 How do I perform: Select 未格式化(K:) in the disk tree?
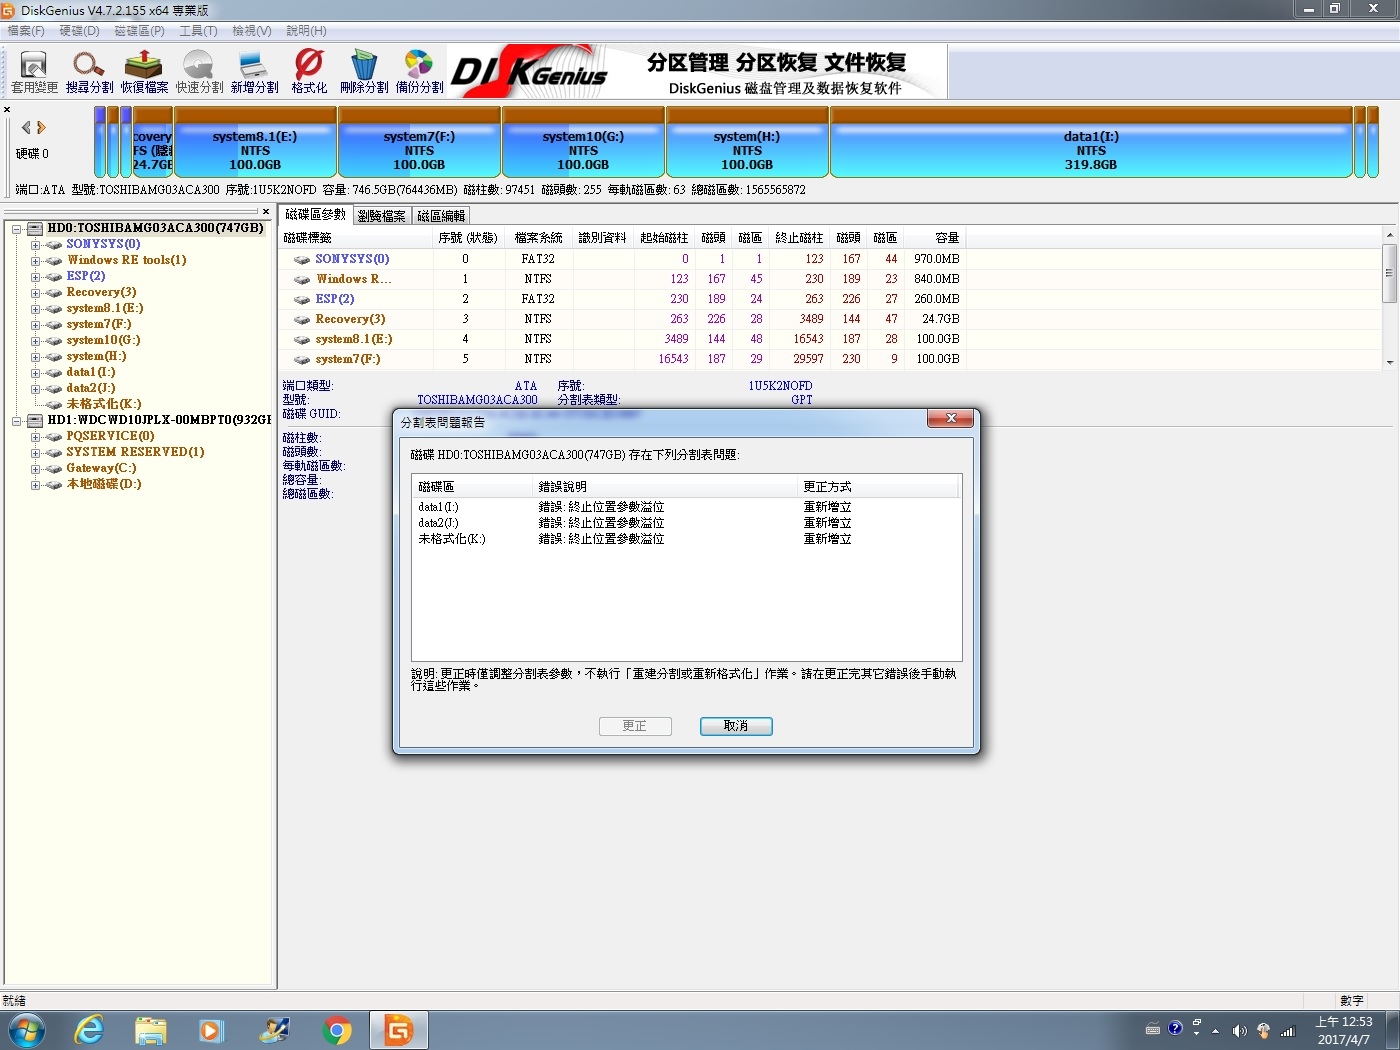[103, 404]
